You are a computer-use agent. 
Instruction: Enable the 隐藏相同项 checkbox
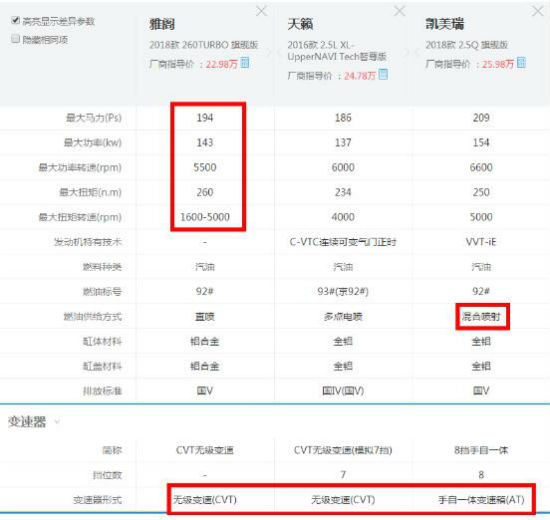[x=15, y=38]
